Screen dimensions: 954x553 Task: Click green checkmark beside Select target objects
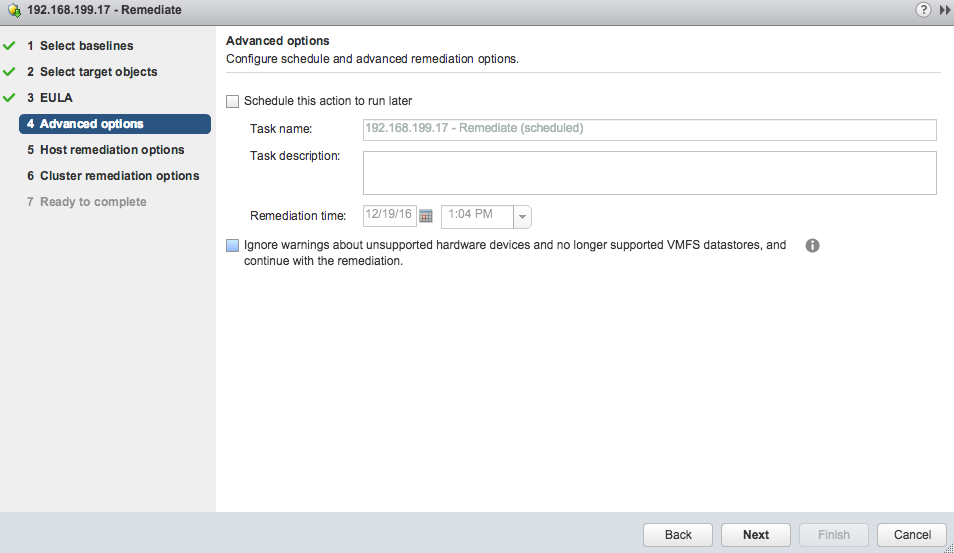pyautogui.click(x=10, y=72)
